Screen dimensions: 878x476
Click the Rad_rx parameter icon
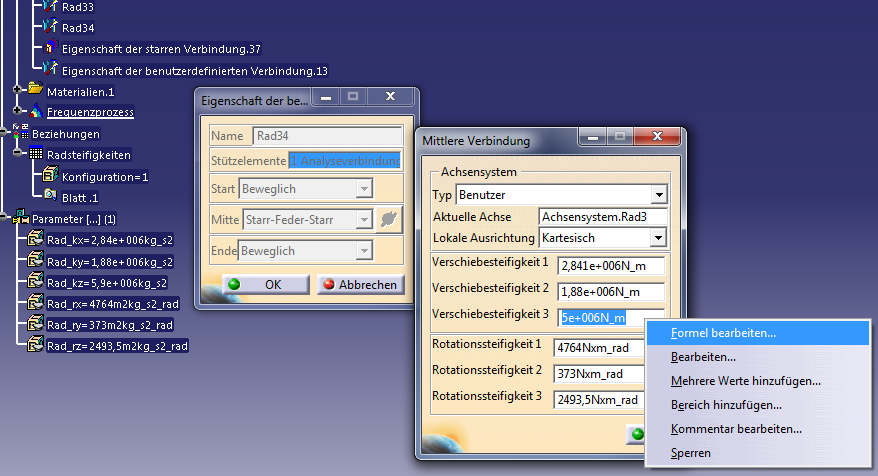coord(35,302)
